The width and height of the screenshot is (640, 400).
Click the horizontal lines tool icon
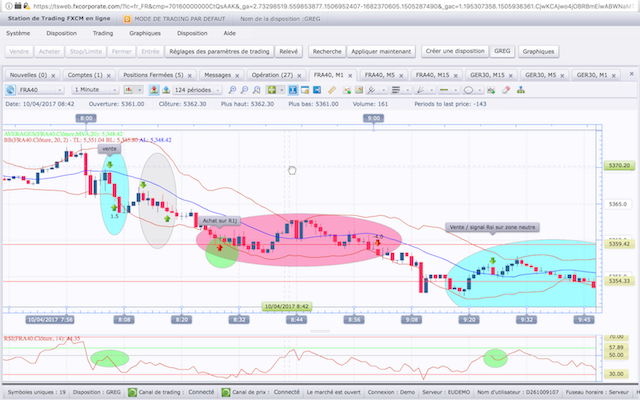click(x=396, y=90)
